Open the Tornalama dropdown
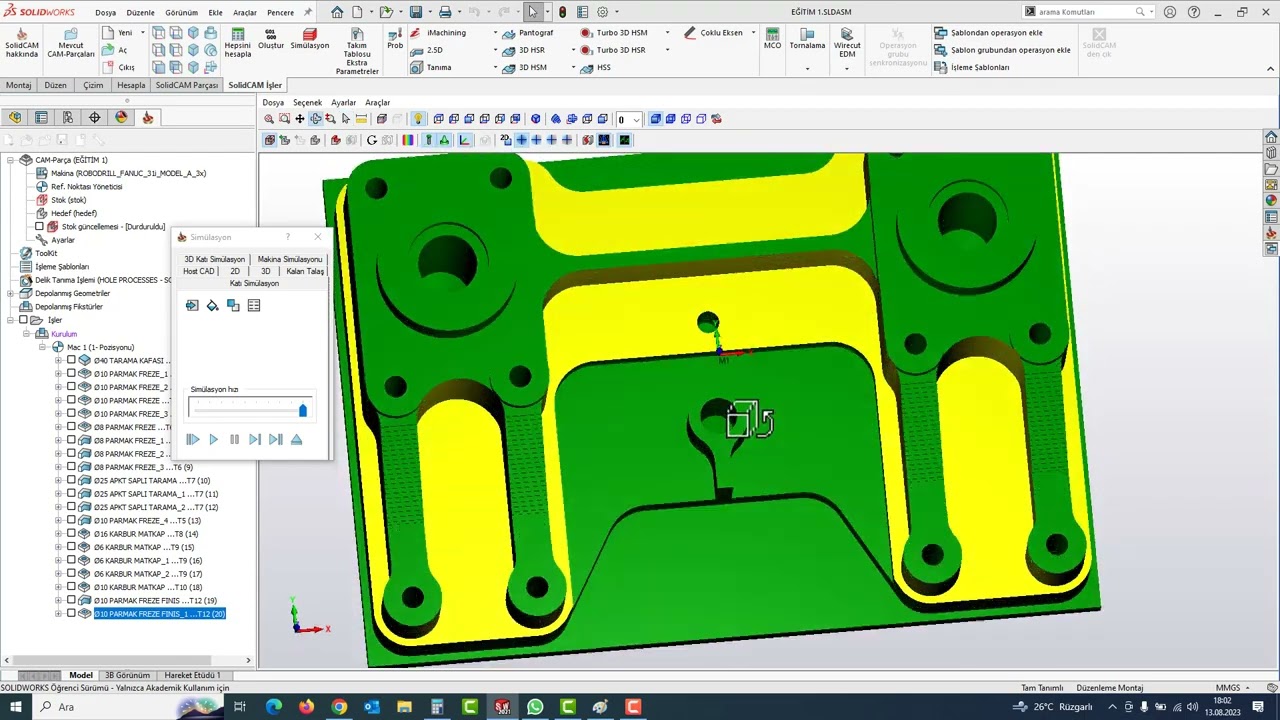 (x=807, y=68)
